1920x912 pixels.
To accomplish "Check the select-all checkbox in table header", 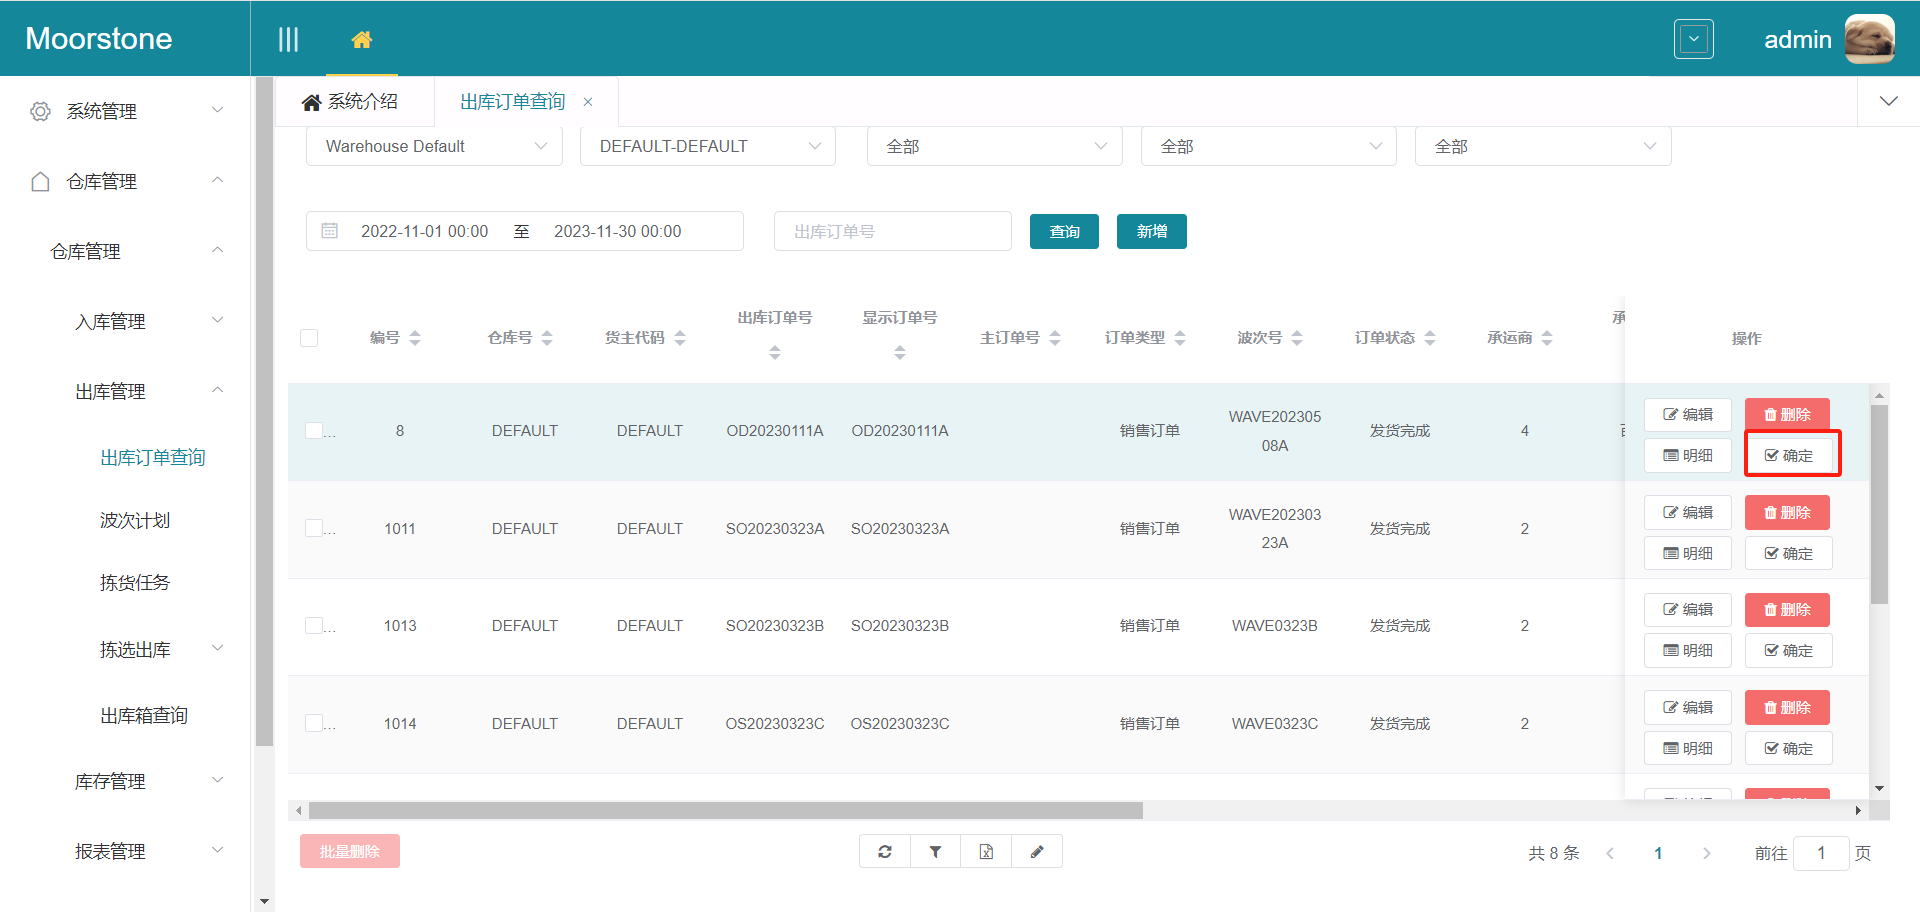I will (x=309, y=338).
